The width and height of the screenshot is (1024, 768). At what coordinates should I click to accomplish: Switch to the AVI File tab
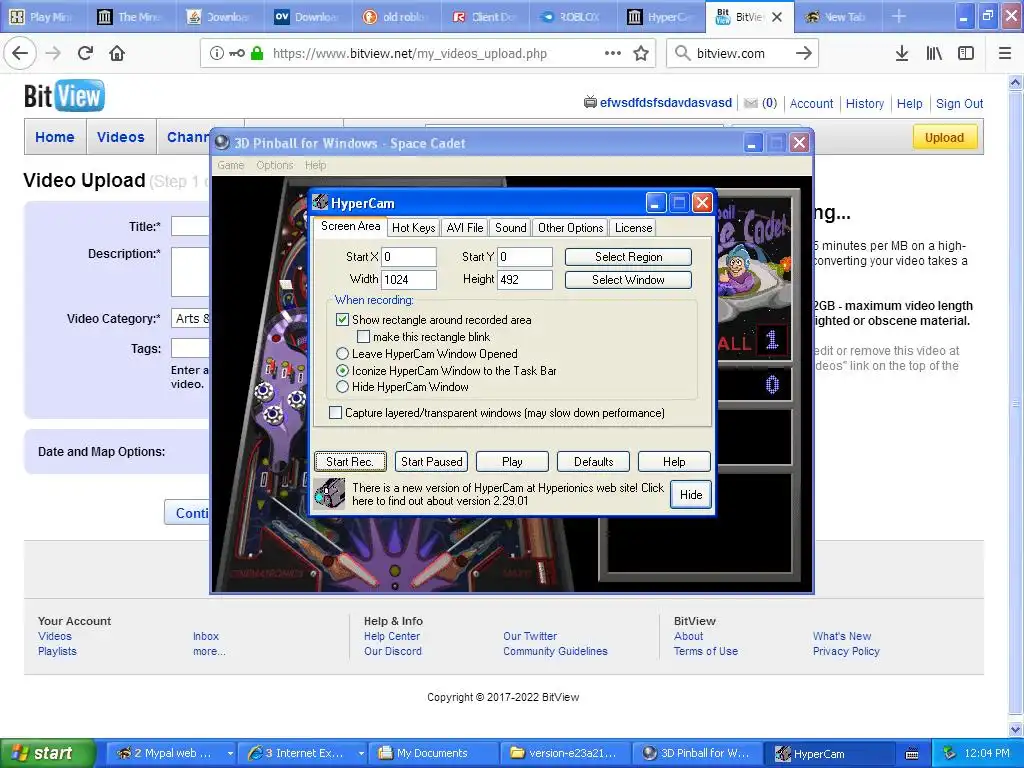coord(465,227)
